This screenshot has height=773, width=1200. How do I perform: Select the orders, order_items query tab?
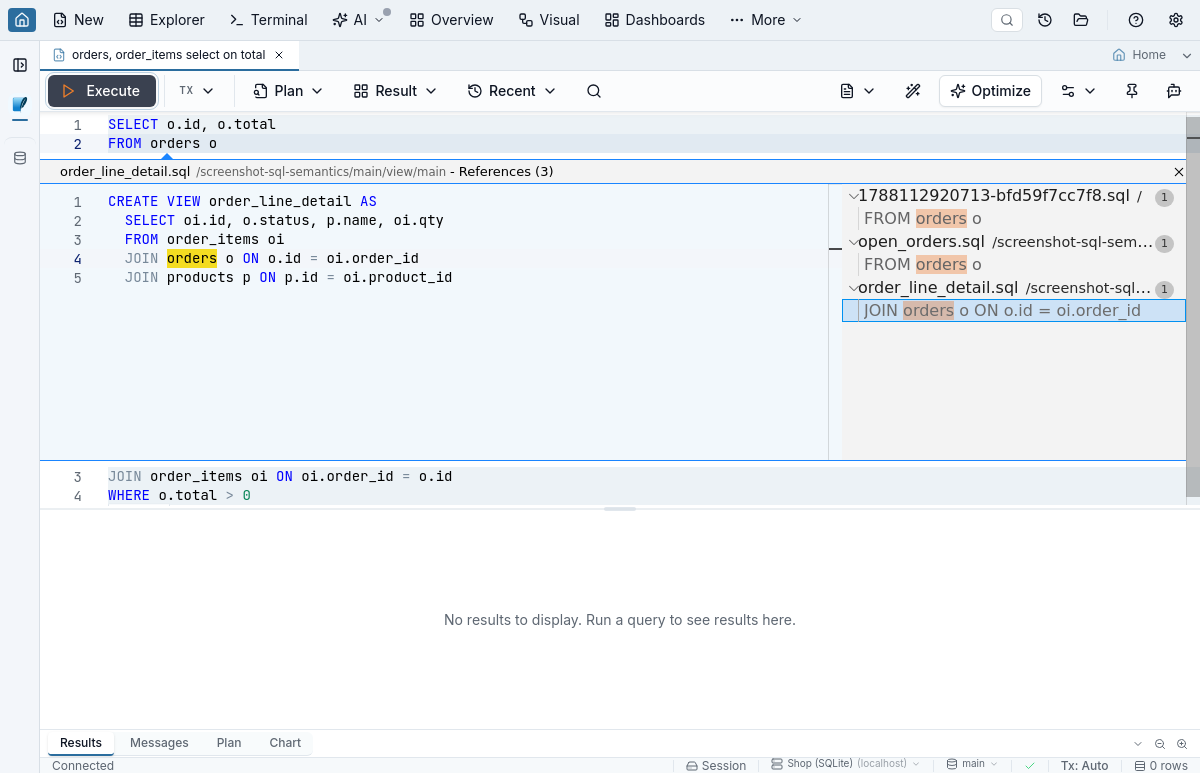pyautogui.click(x=168, y=55)
